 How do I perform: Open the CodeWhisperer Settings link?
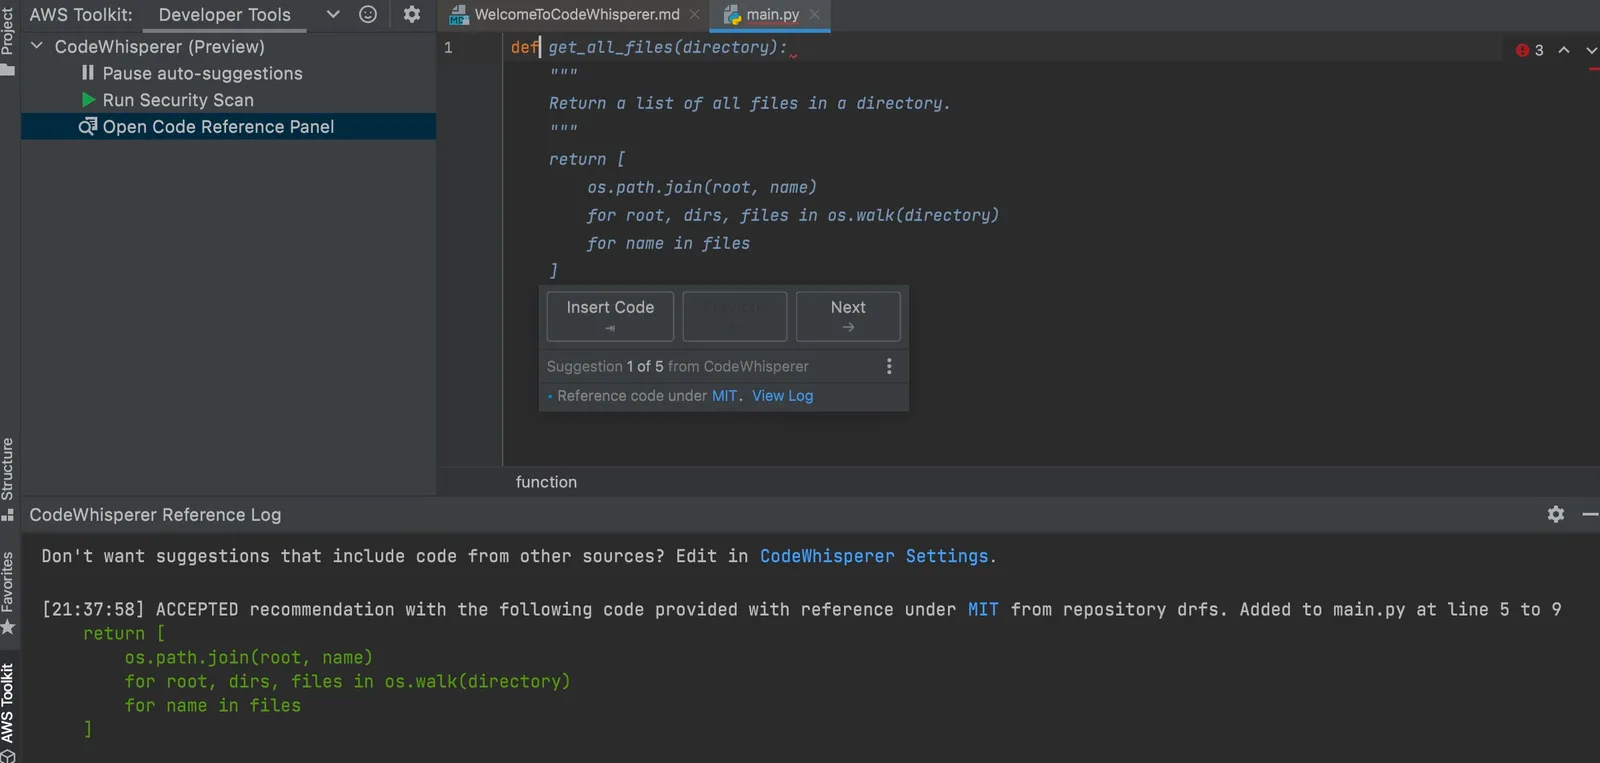click(x=874, y=556)
